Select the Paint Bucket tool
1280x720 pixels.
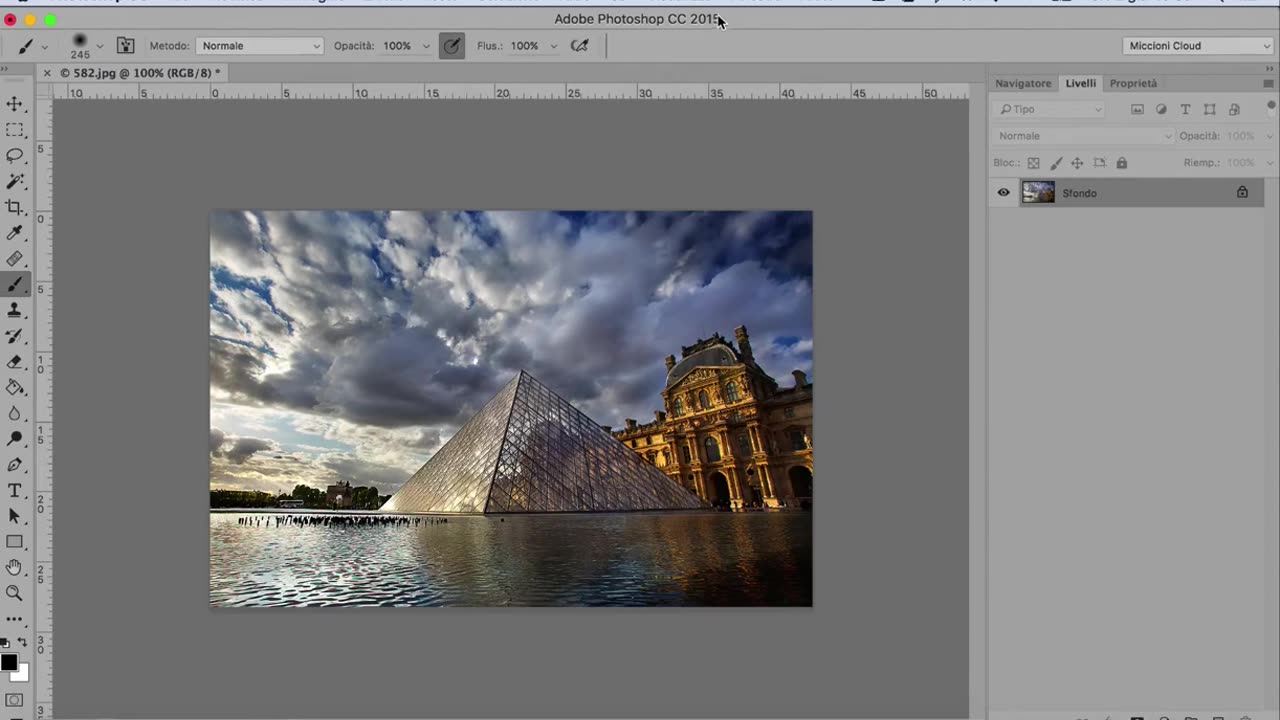15,388
